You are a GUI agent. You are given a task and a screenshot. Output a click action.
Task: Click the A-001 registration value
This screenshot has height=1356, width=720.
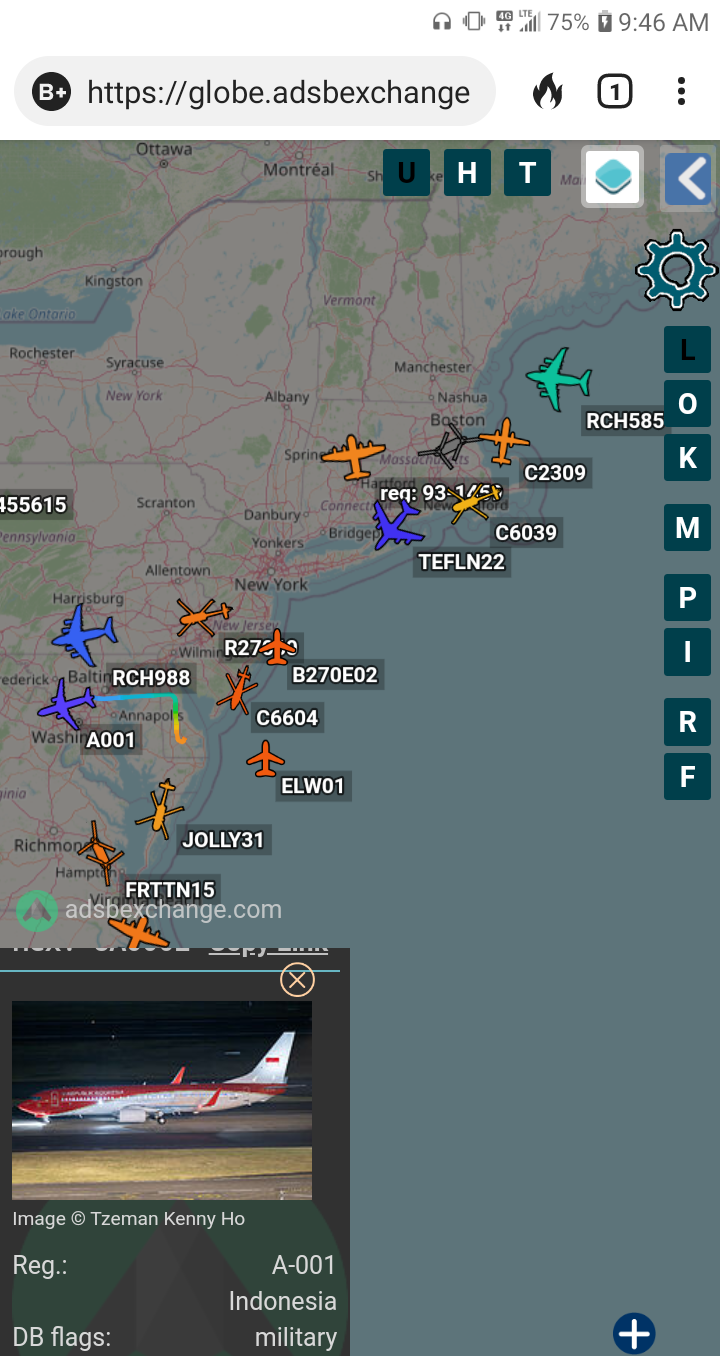tap(304, 1265)
